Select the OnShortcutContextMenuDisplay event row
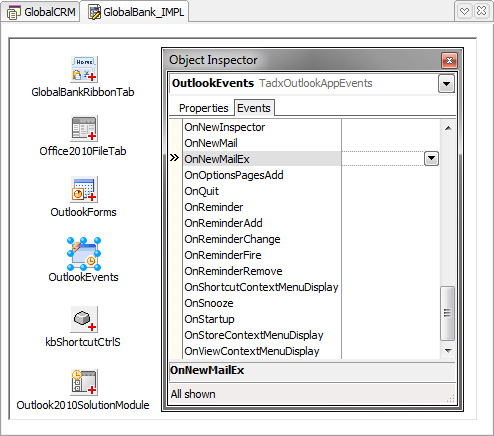 coord(262,287)
